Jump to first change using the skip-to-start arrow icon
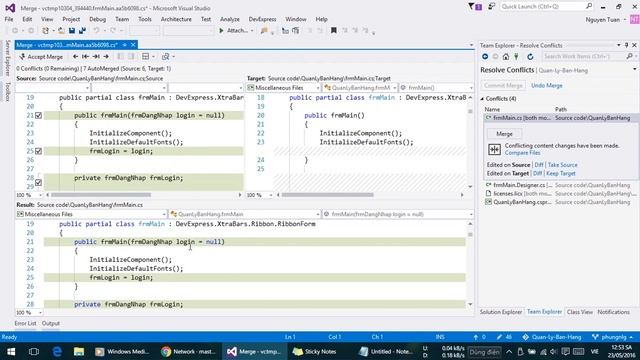 tap(85, 57)
